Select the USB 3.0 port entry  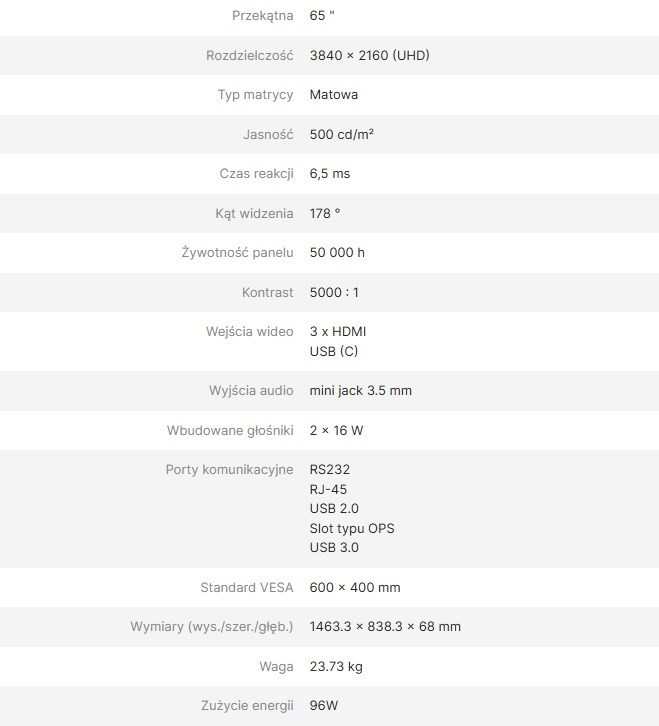(x=334, y=547)
